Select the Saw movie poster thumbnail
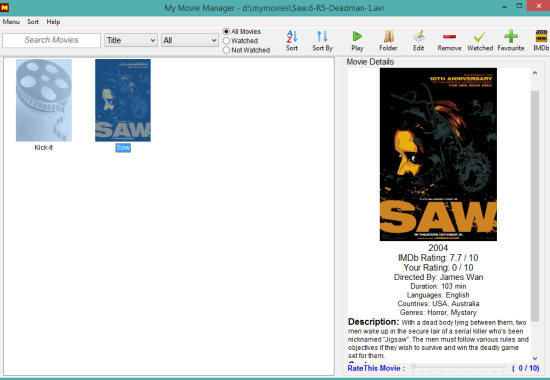550x380 pixels. [x=123, y=100]
